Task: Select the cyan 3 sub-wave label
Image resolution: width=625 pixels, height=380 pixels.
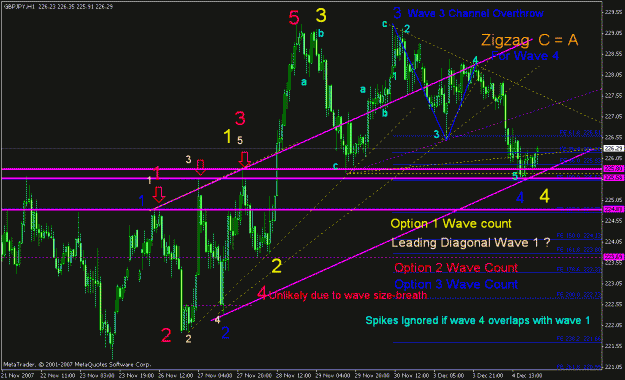Action: coord(436,134)
